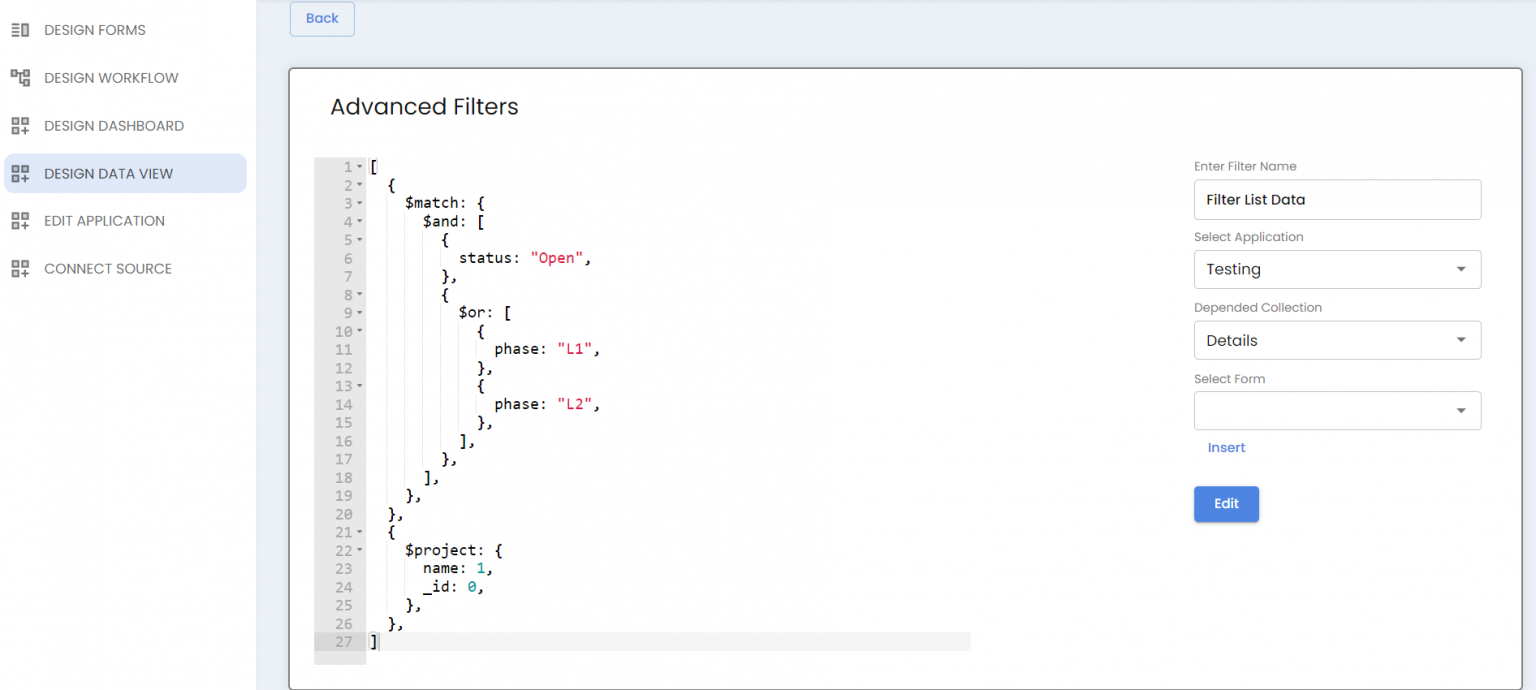The height and width of the screenshot is (690, 1536).
Task: Click the CONNECT SOURCE icon
Action: [x=19, y=268]
